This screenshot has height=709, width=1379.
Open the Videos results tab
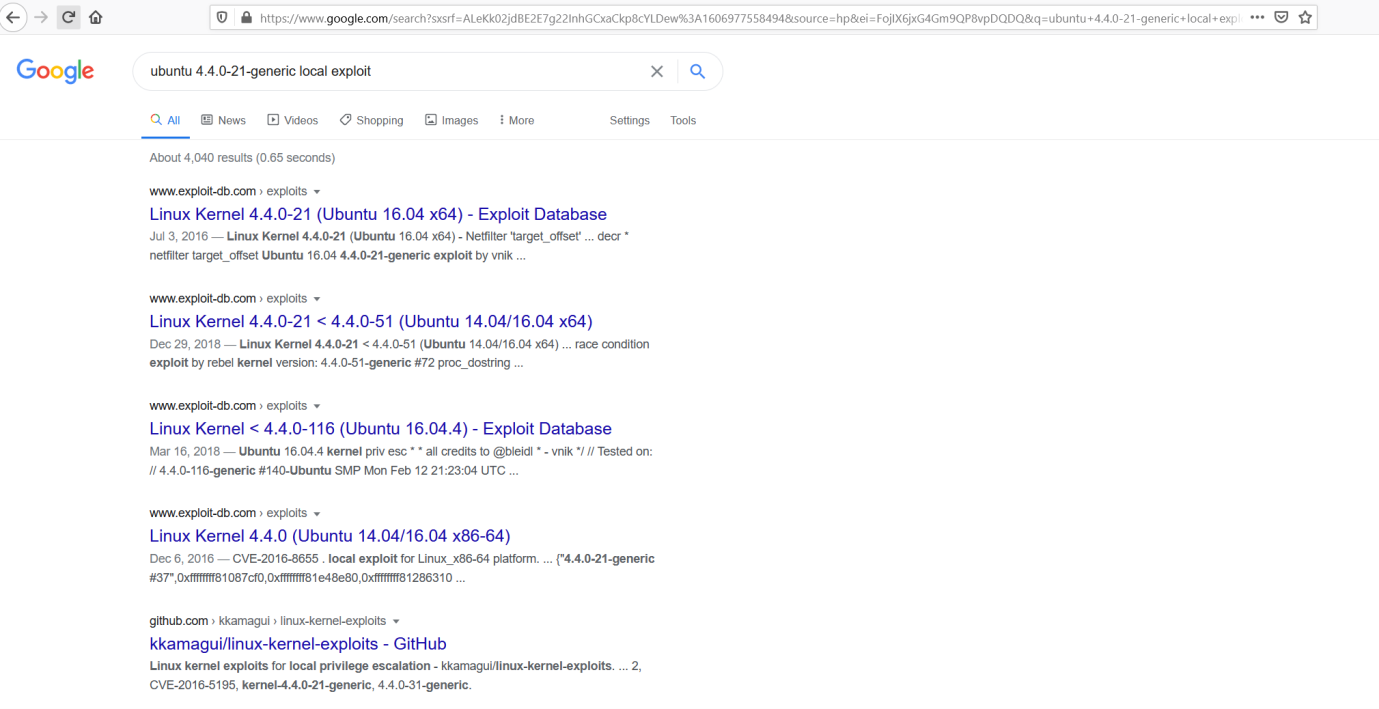tap(292, 120)
